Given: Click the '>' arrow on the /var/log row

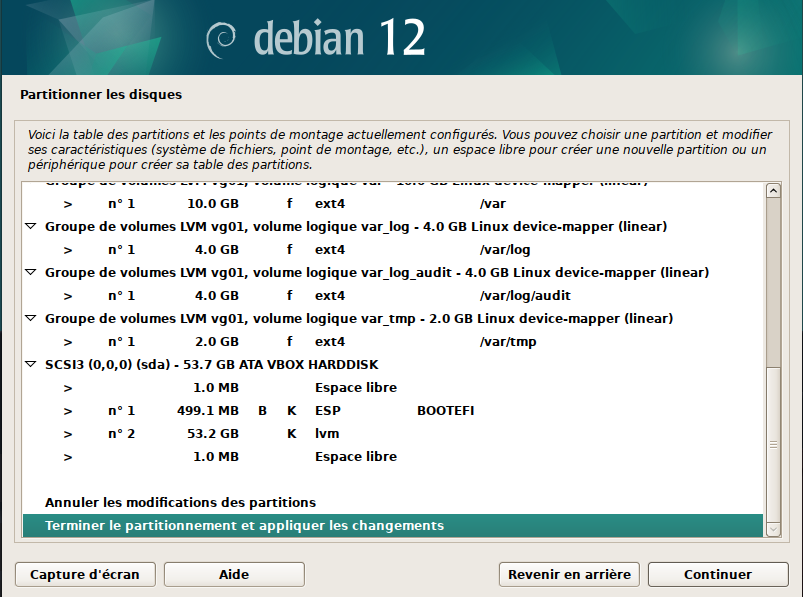Looking at the screenshot, I should [68, 250].
